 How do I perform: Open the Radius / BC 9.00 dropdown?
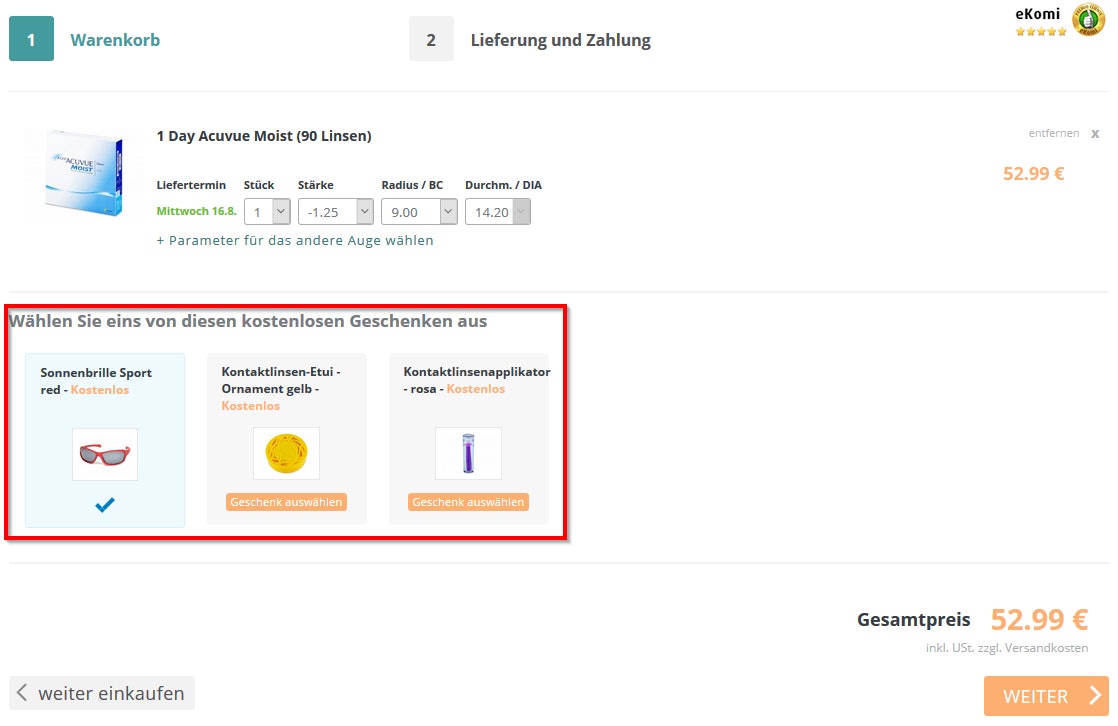[419, 212]
